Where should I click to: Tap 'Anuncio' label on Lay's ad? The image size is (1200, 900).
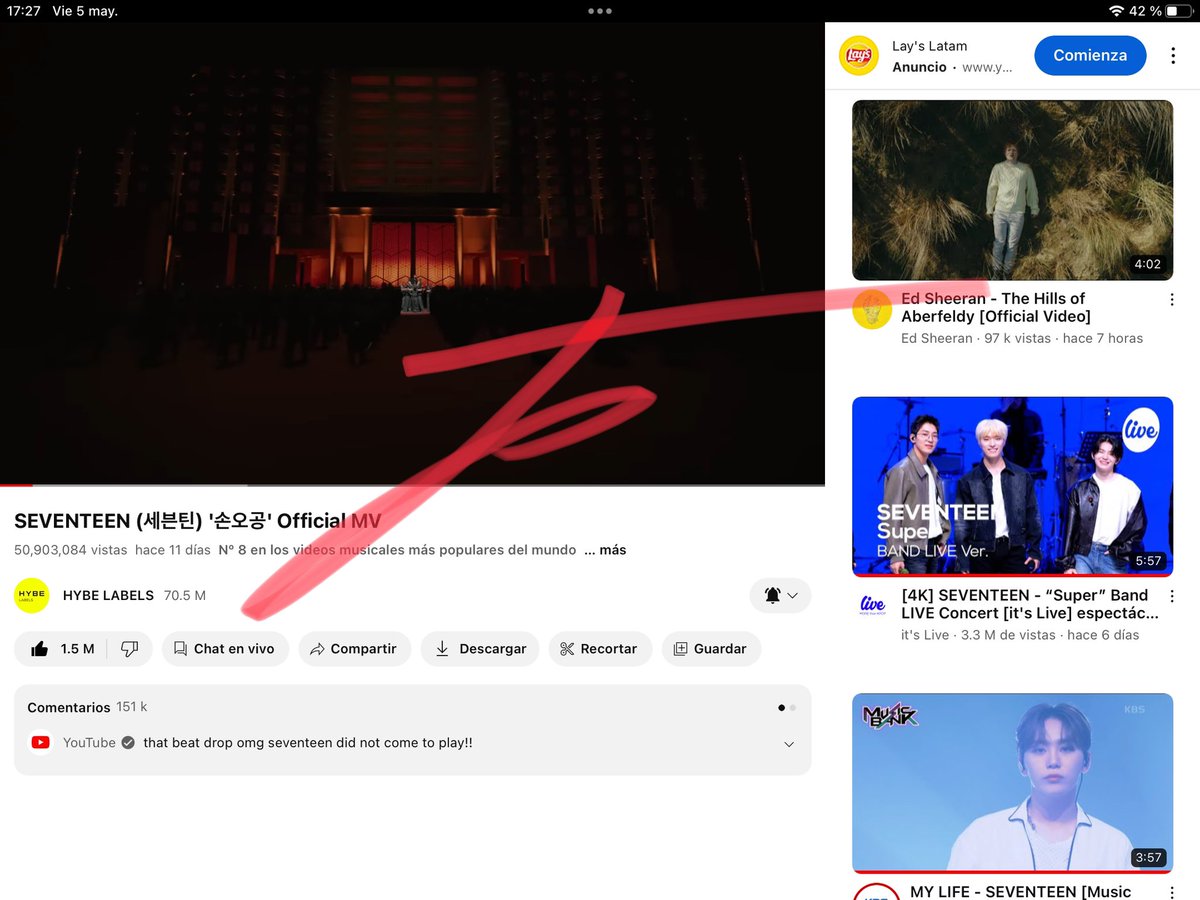click(919, 67)
